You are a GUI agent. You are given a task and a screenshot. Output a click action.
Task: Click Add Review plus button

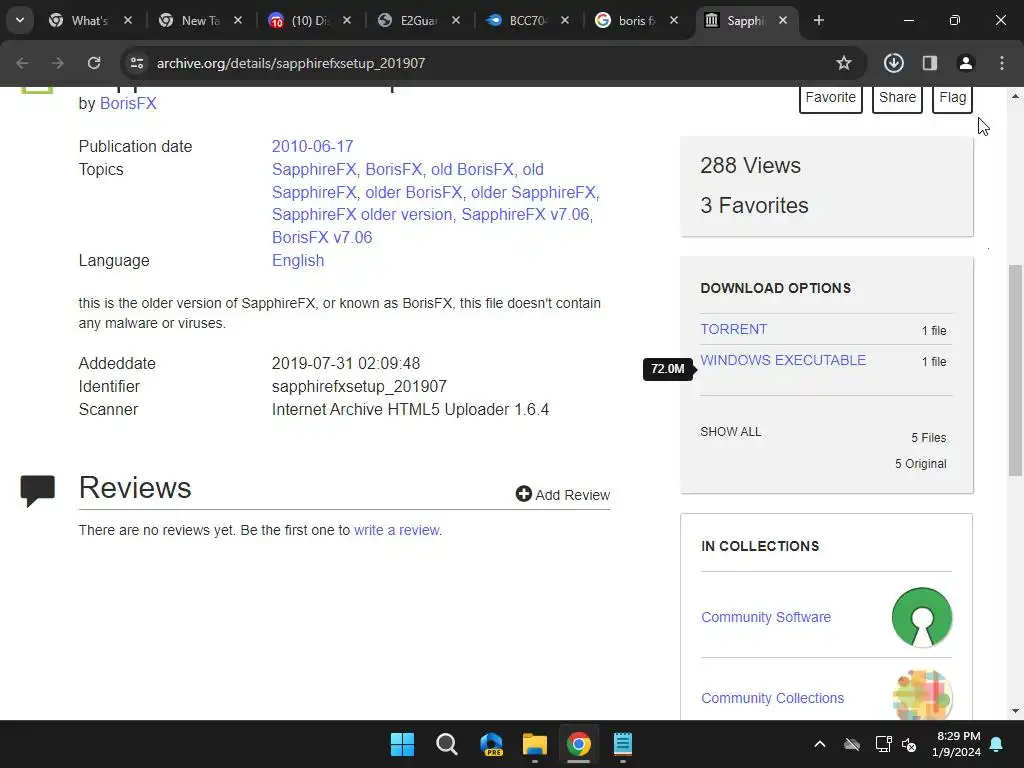click(563, 494)
